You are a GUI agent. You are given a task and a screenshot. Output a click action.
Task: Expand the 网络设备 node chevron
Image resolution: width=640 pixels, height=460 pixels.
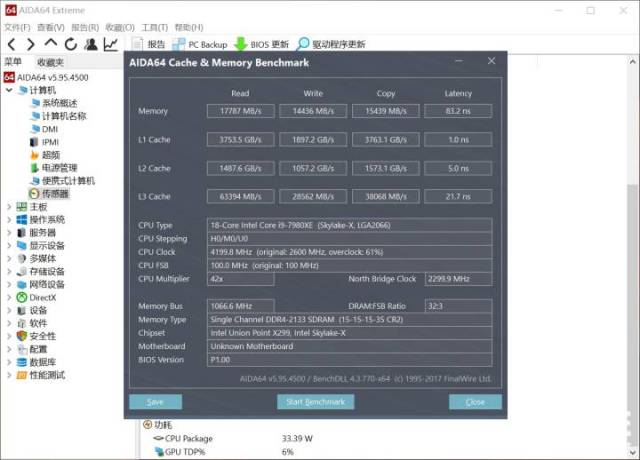tap(9, 284)
